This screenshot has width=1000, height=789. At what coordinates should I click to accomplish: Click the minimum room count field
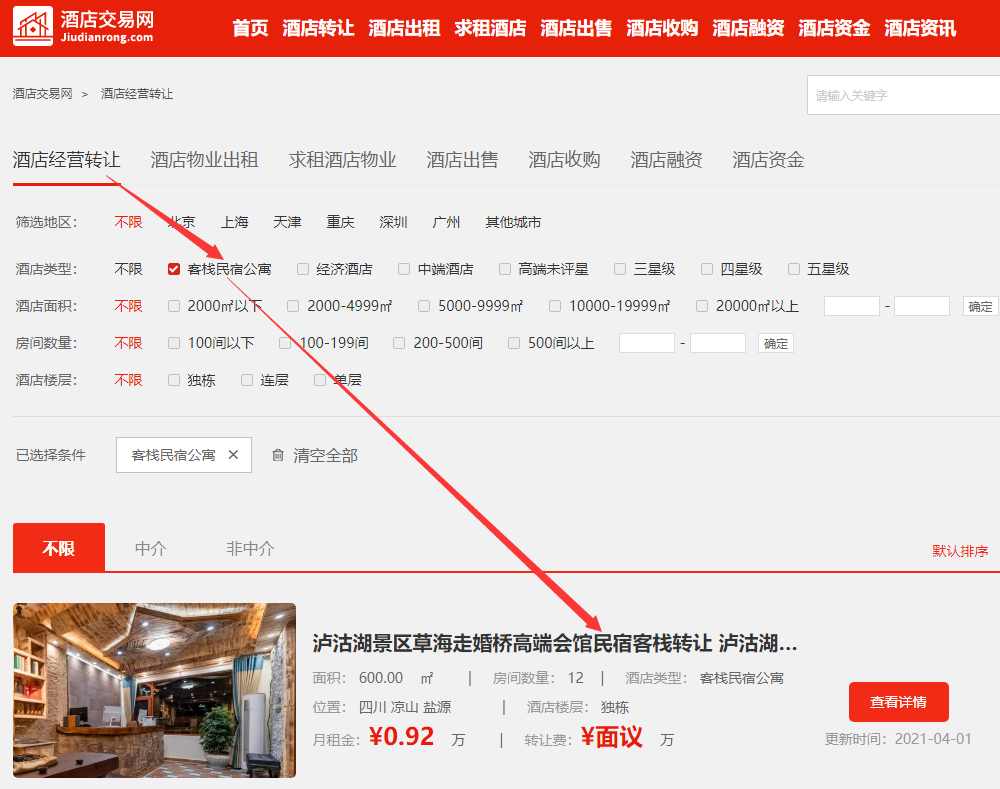(647, 343)
